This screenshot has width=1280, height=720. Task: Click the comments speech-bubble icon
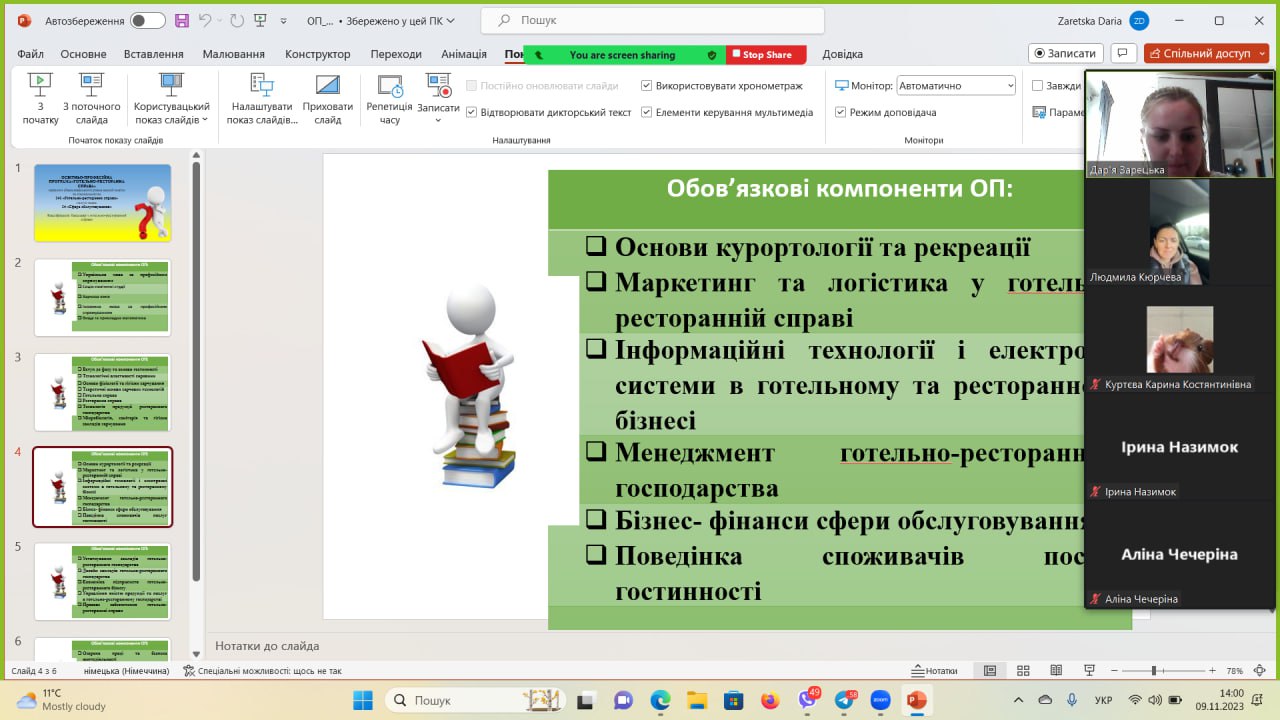tap(1123, 53)
